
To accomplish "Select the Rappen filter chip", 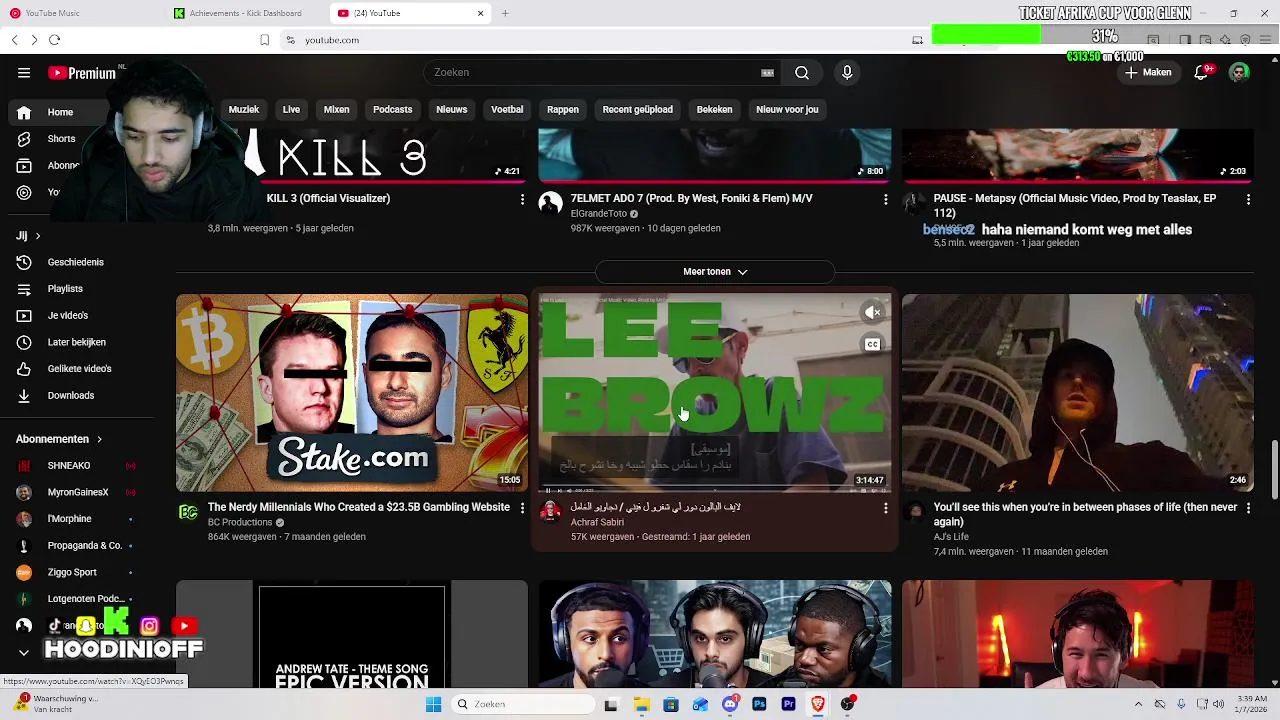I will point(563,109).
